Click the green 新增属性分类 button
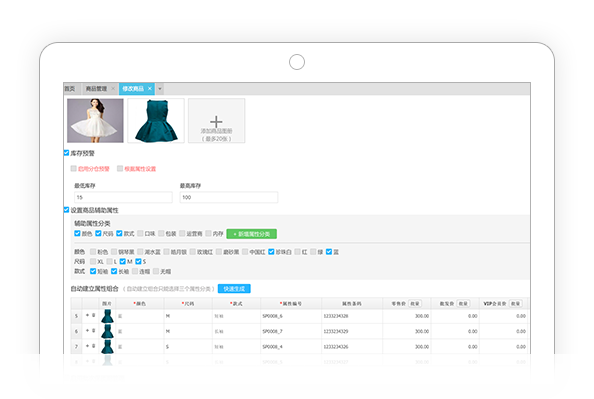The width and height of the screenshot is (594, 399). pyautogui.click(x=252, y=234)
